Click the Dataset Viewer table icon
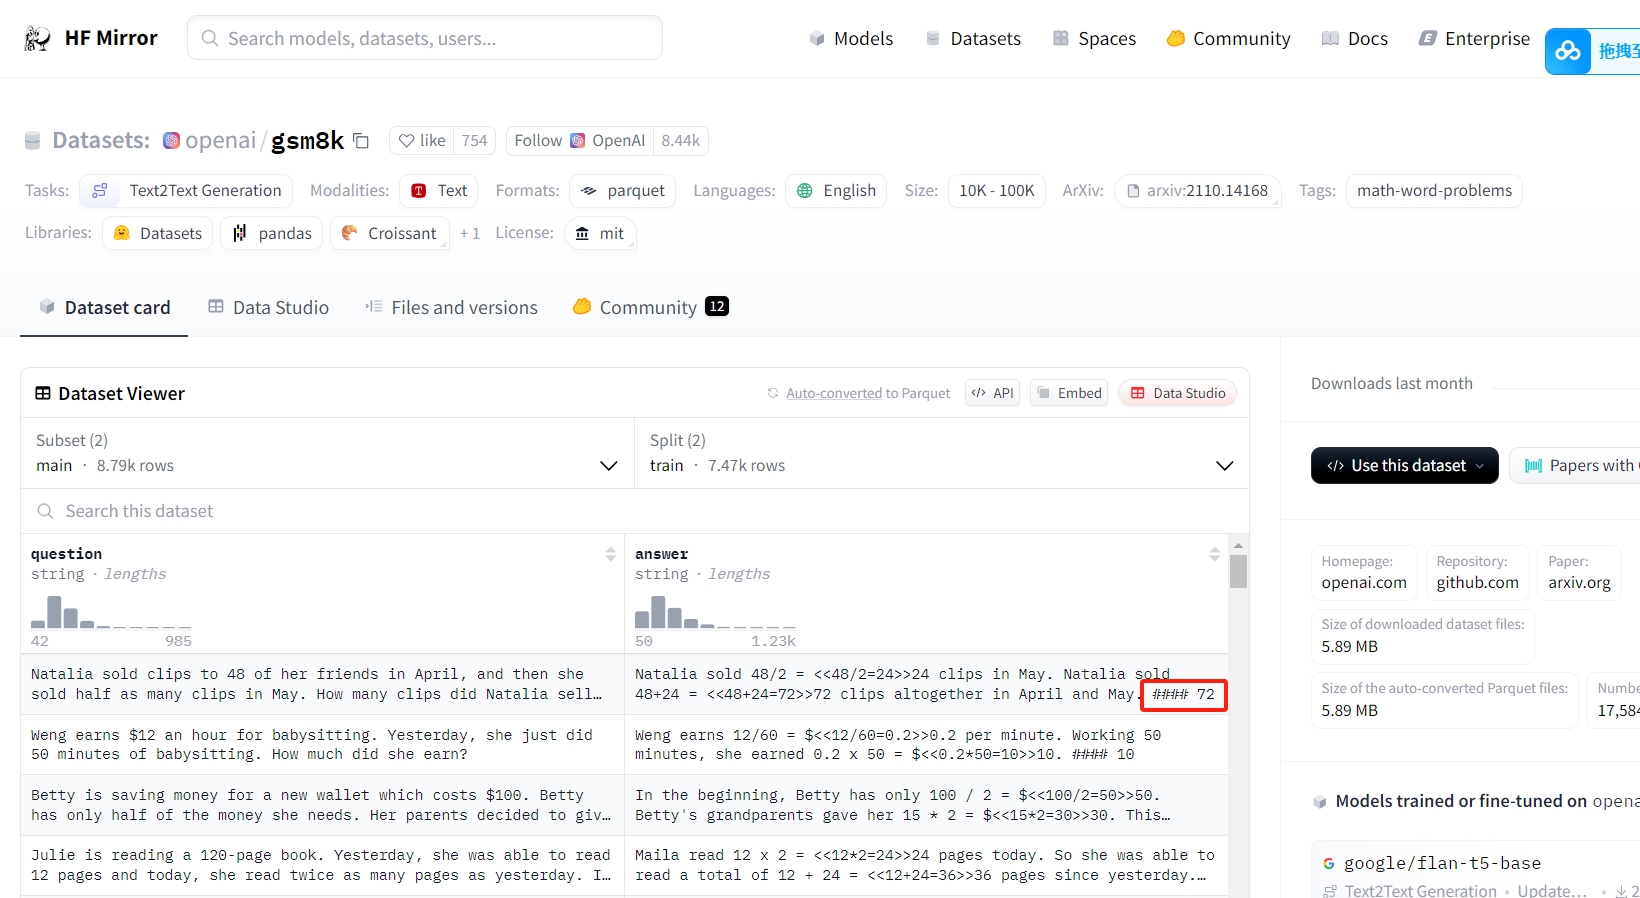 tap(43, 393)
